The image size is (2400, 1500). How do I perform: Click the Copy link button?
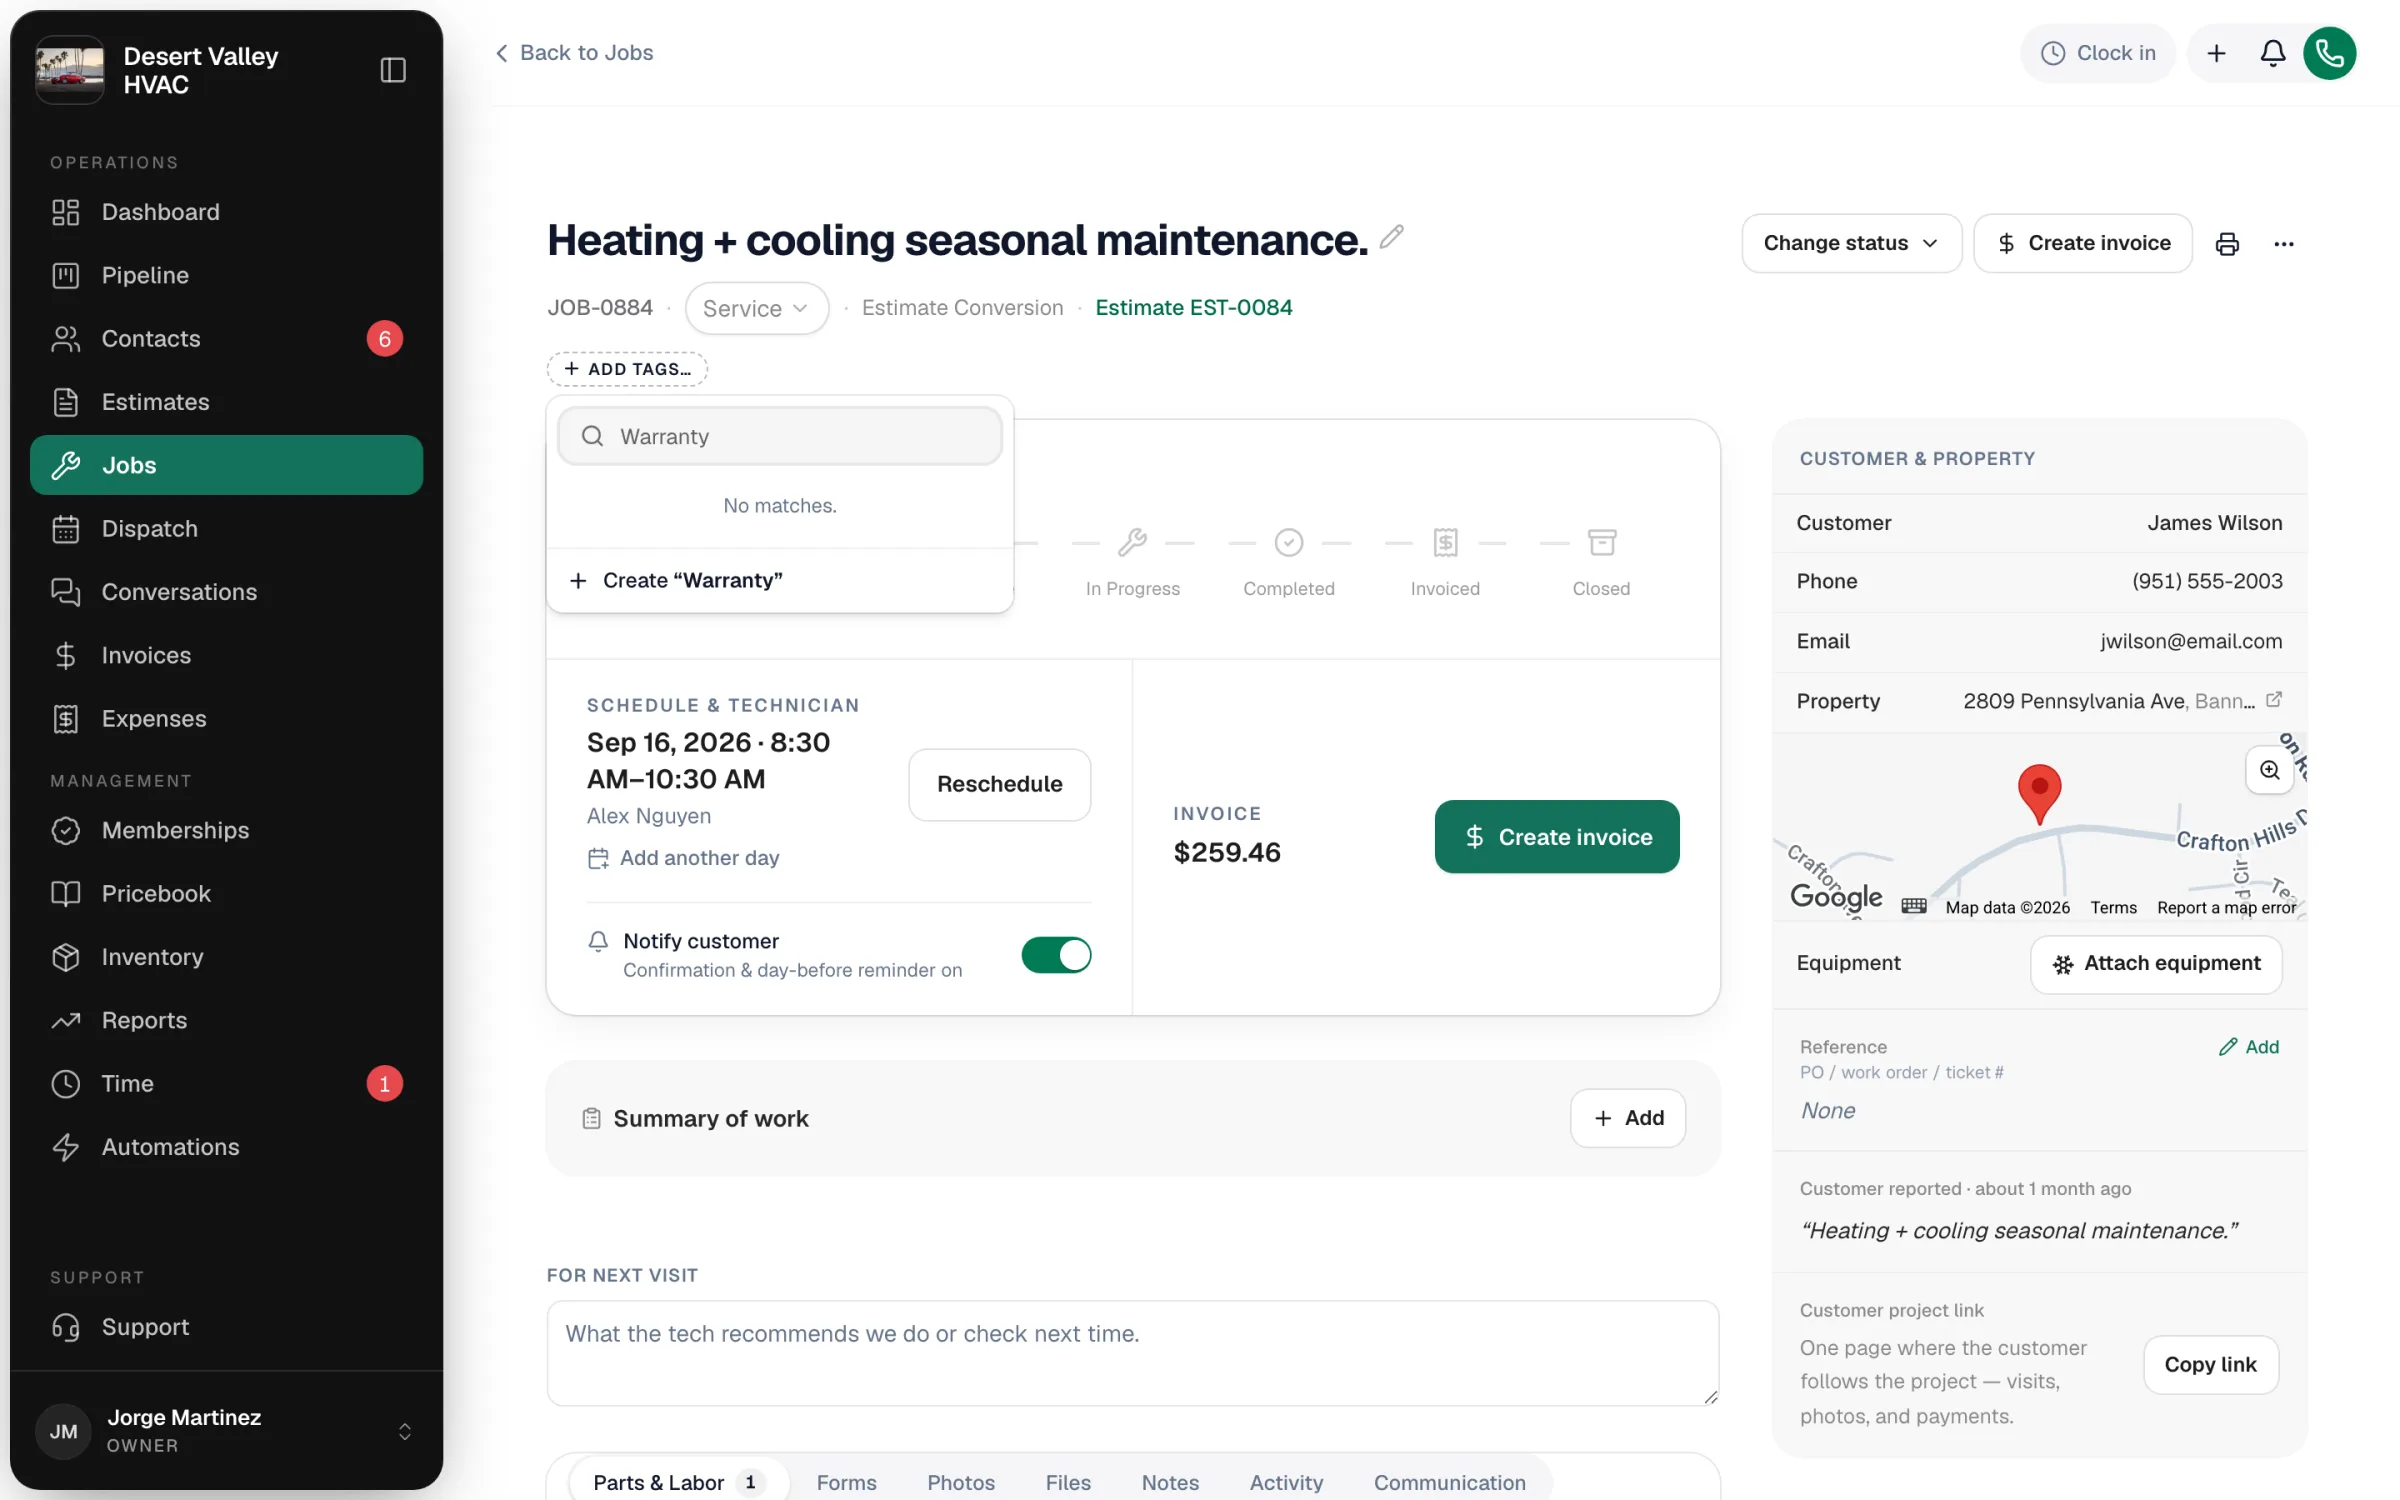pos(2210,1365)
